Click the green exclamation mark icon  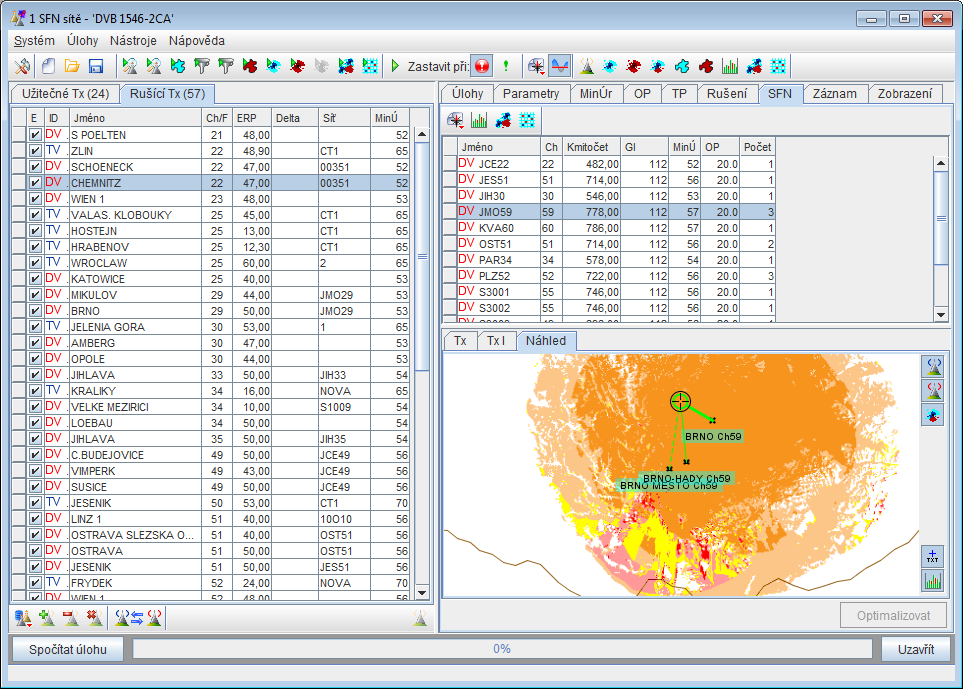[506, 66]
